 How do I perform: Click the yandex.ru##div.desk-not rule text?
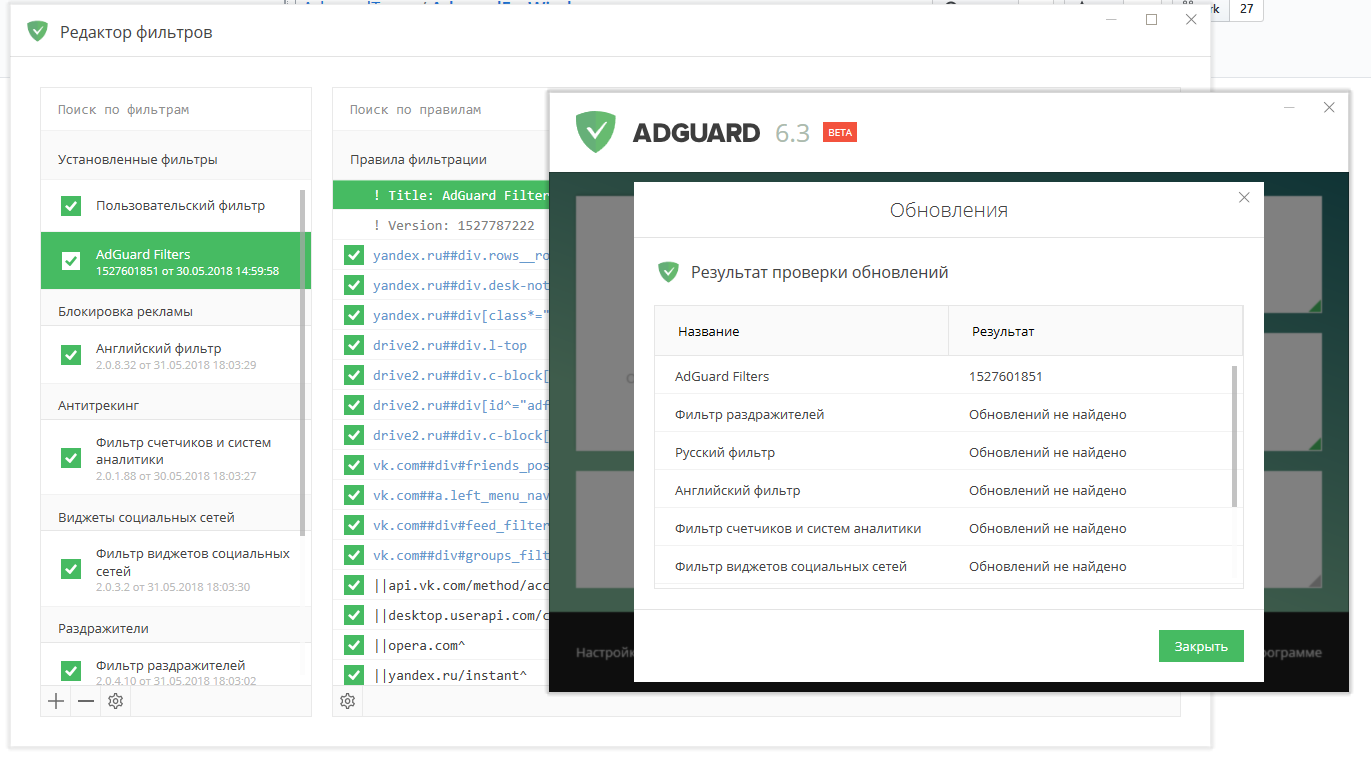[461, 285]
